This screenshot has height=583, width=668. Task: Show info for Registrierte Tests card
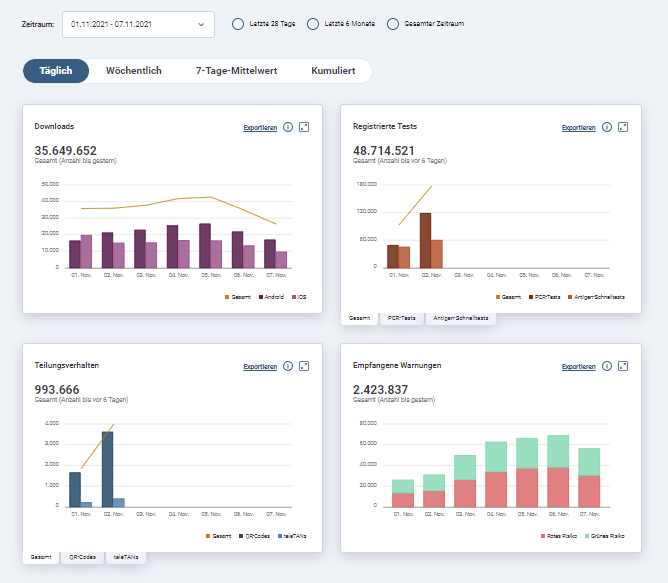pyautogui.click(x=607, y=127)
